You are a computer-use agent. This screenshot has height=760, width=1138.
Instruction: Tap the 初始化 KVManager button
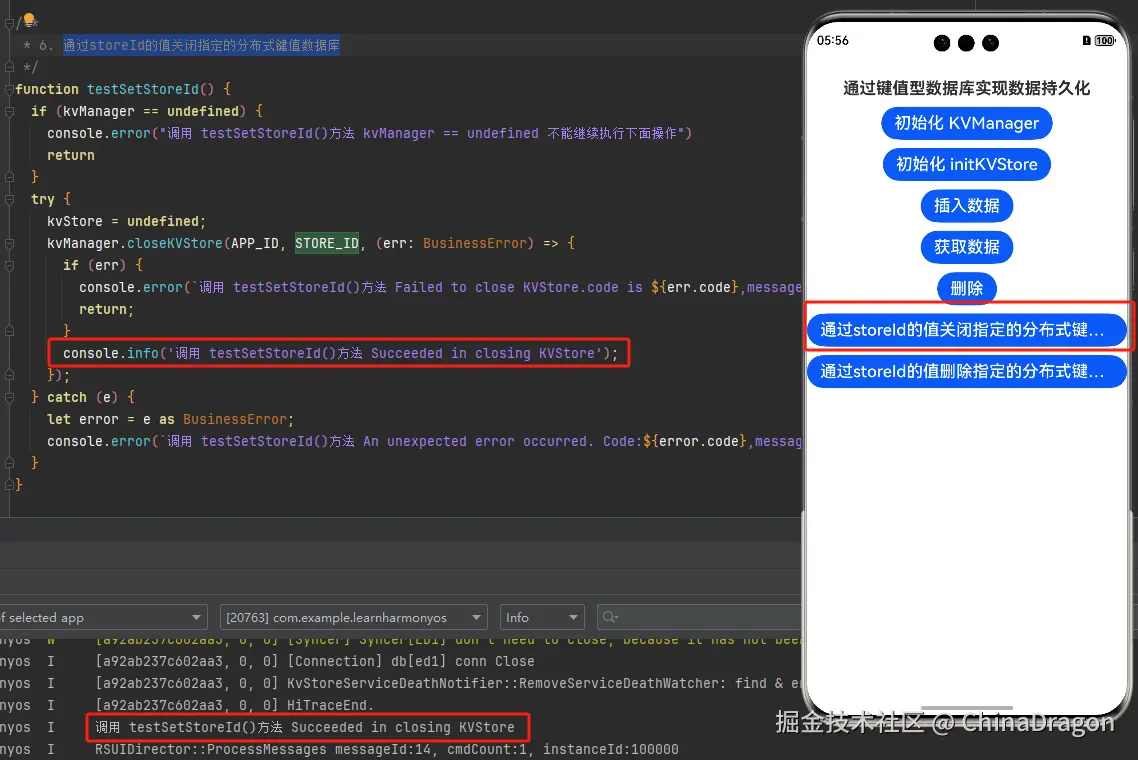(x=966, y=123)
